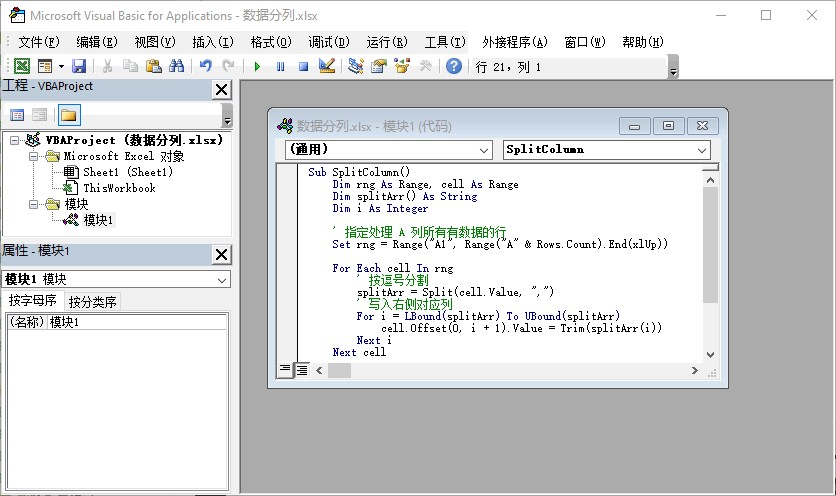836x496 pixels.
Task: Switch to the 按分类序 tab
Action: (92, 302)
